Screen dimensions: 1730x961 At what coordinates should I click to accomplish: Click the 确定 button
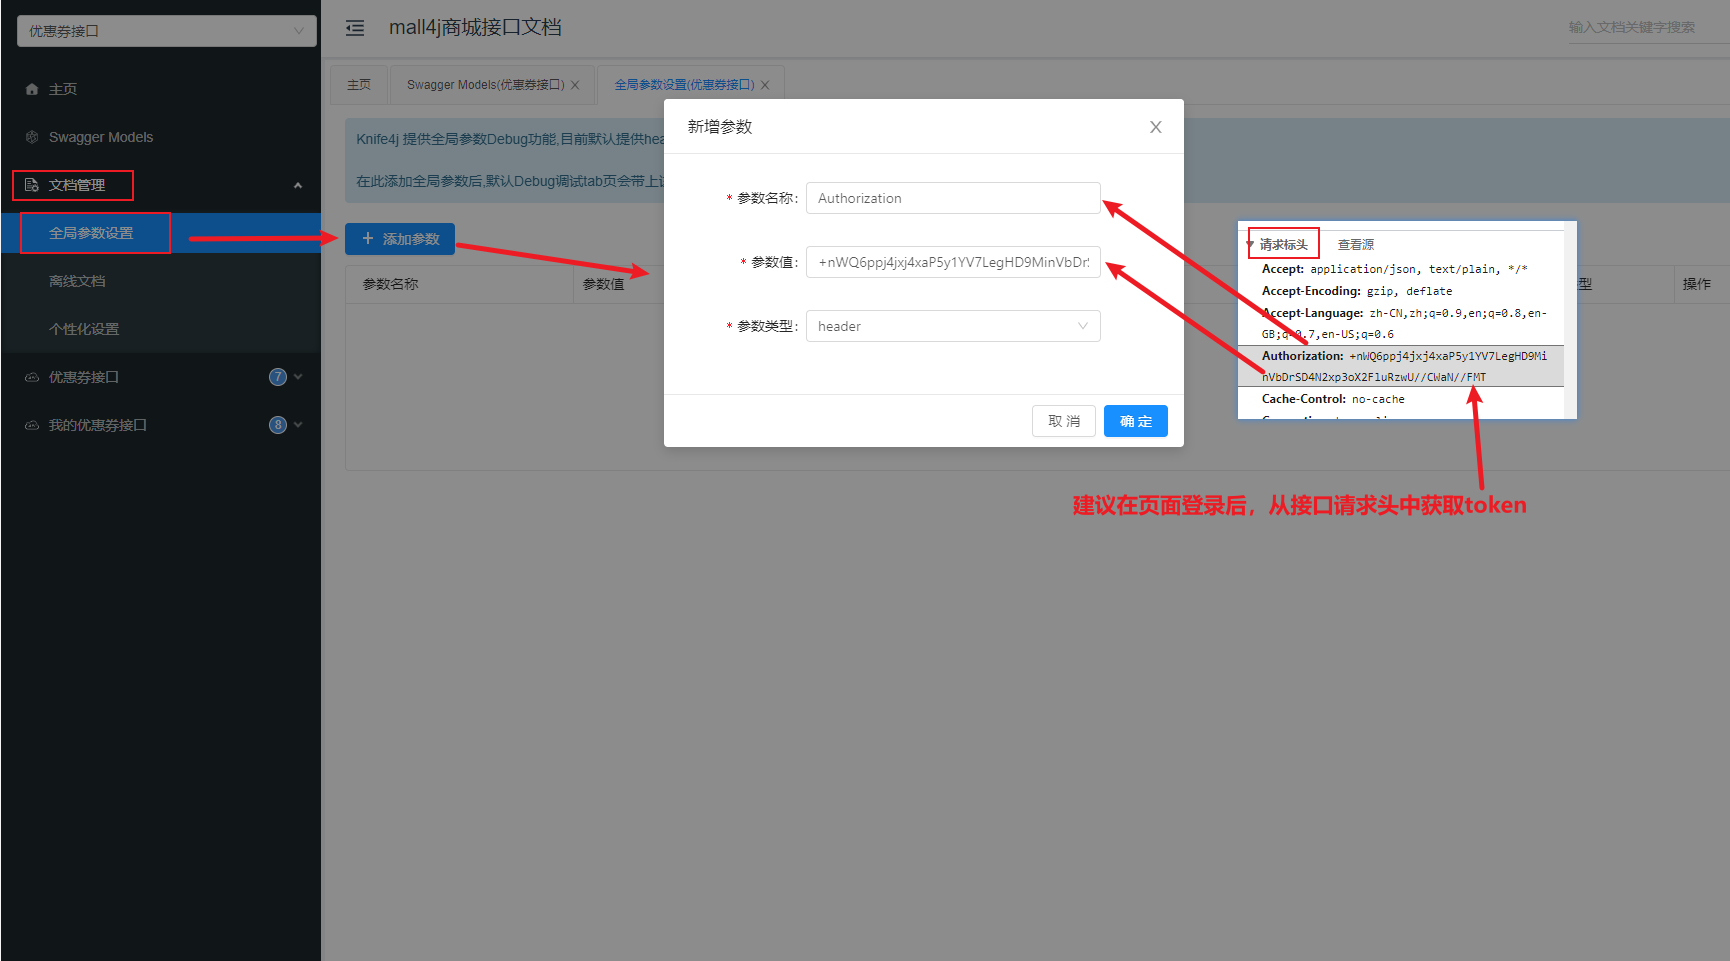[1135, 421]
